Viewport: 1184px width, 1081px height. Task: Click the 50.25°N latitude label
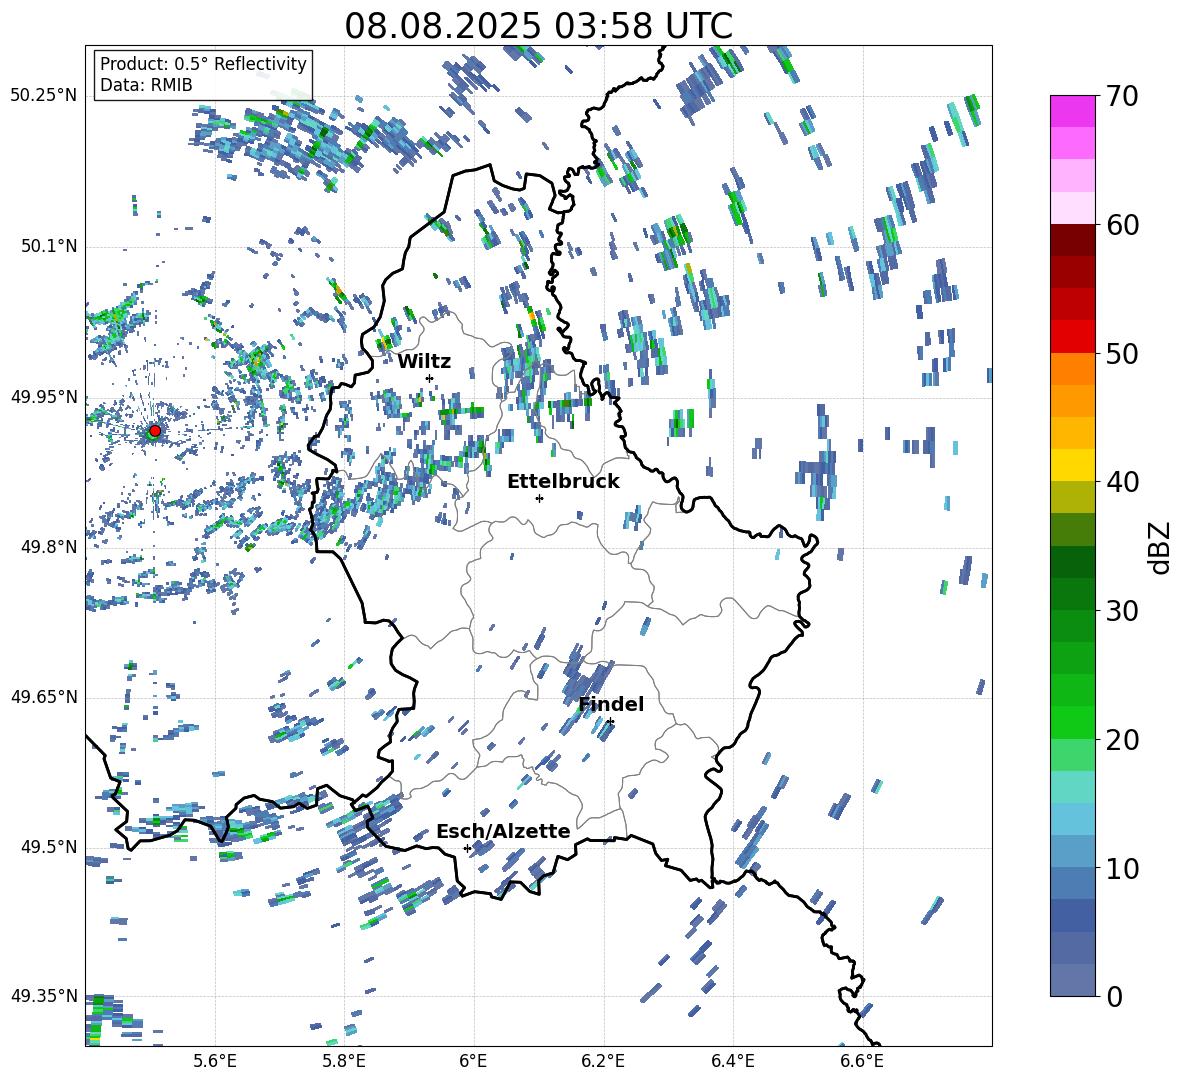tap(44, 96)
